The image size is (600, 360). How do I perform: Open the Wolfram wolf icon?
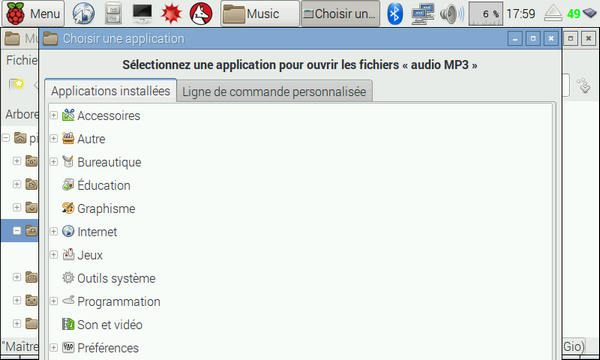[x=201, y=13]
